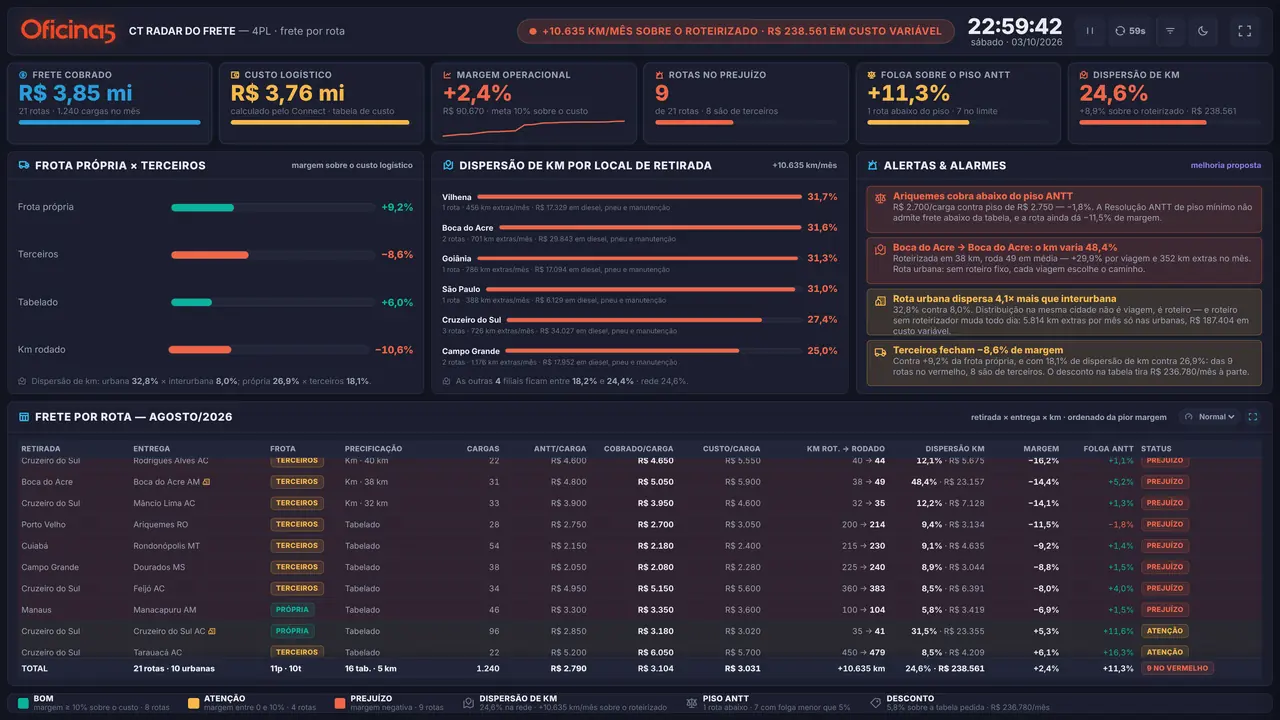The image size is (1280, 720).
Task: Pause the dashboard auto-rotation
Action: pos(1090,31)
